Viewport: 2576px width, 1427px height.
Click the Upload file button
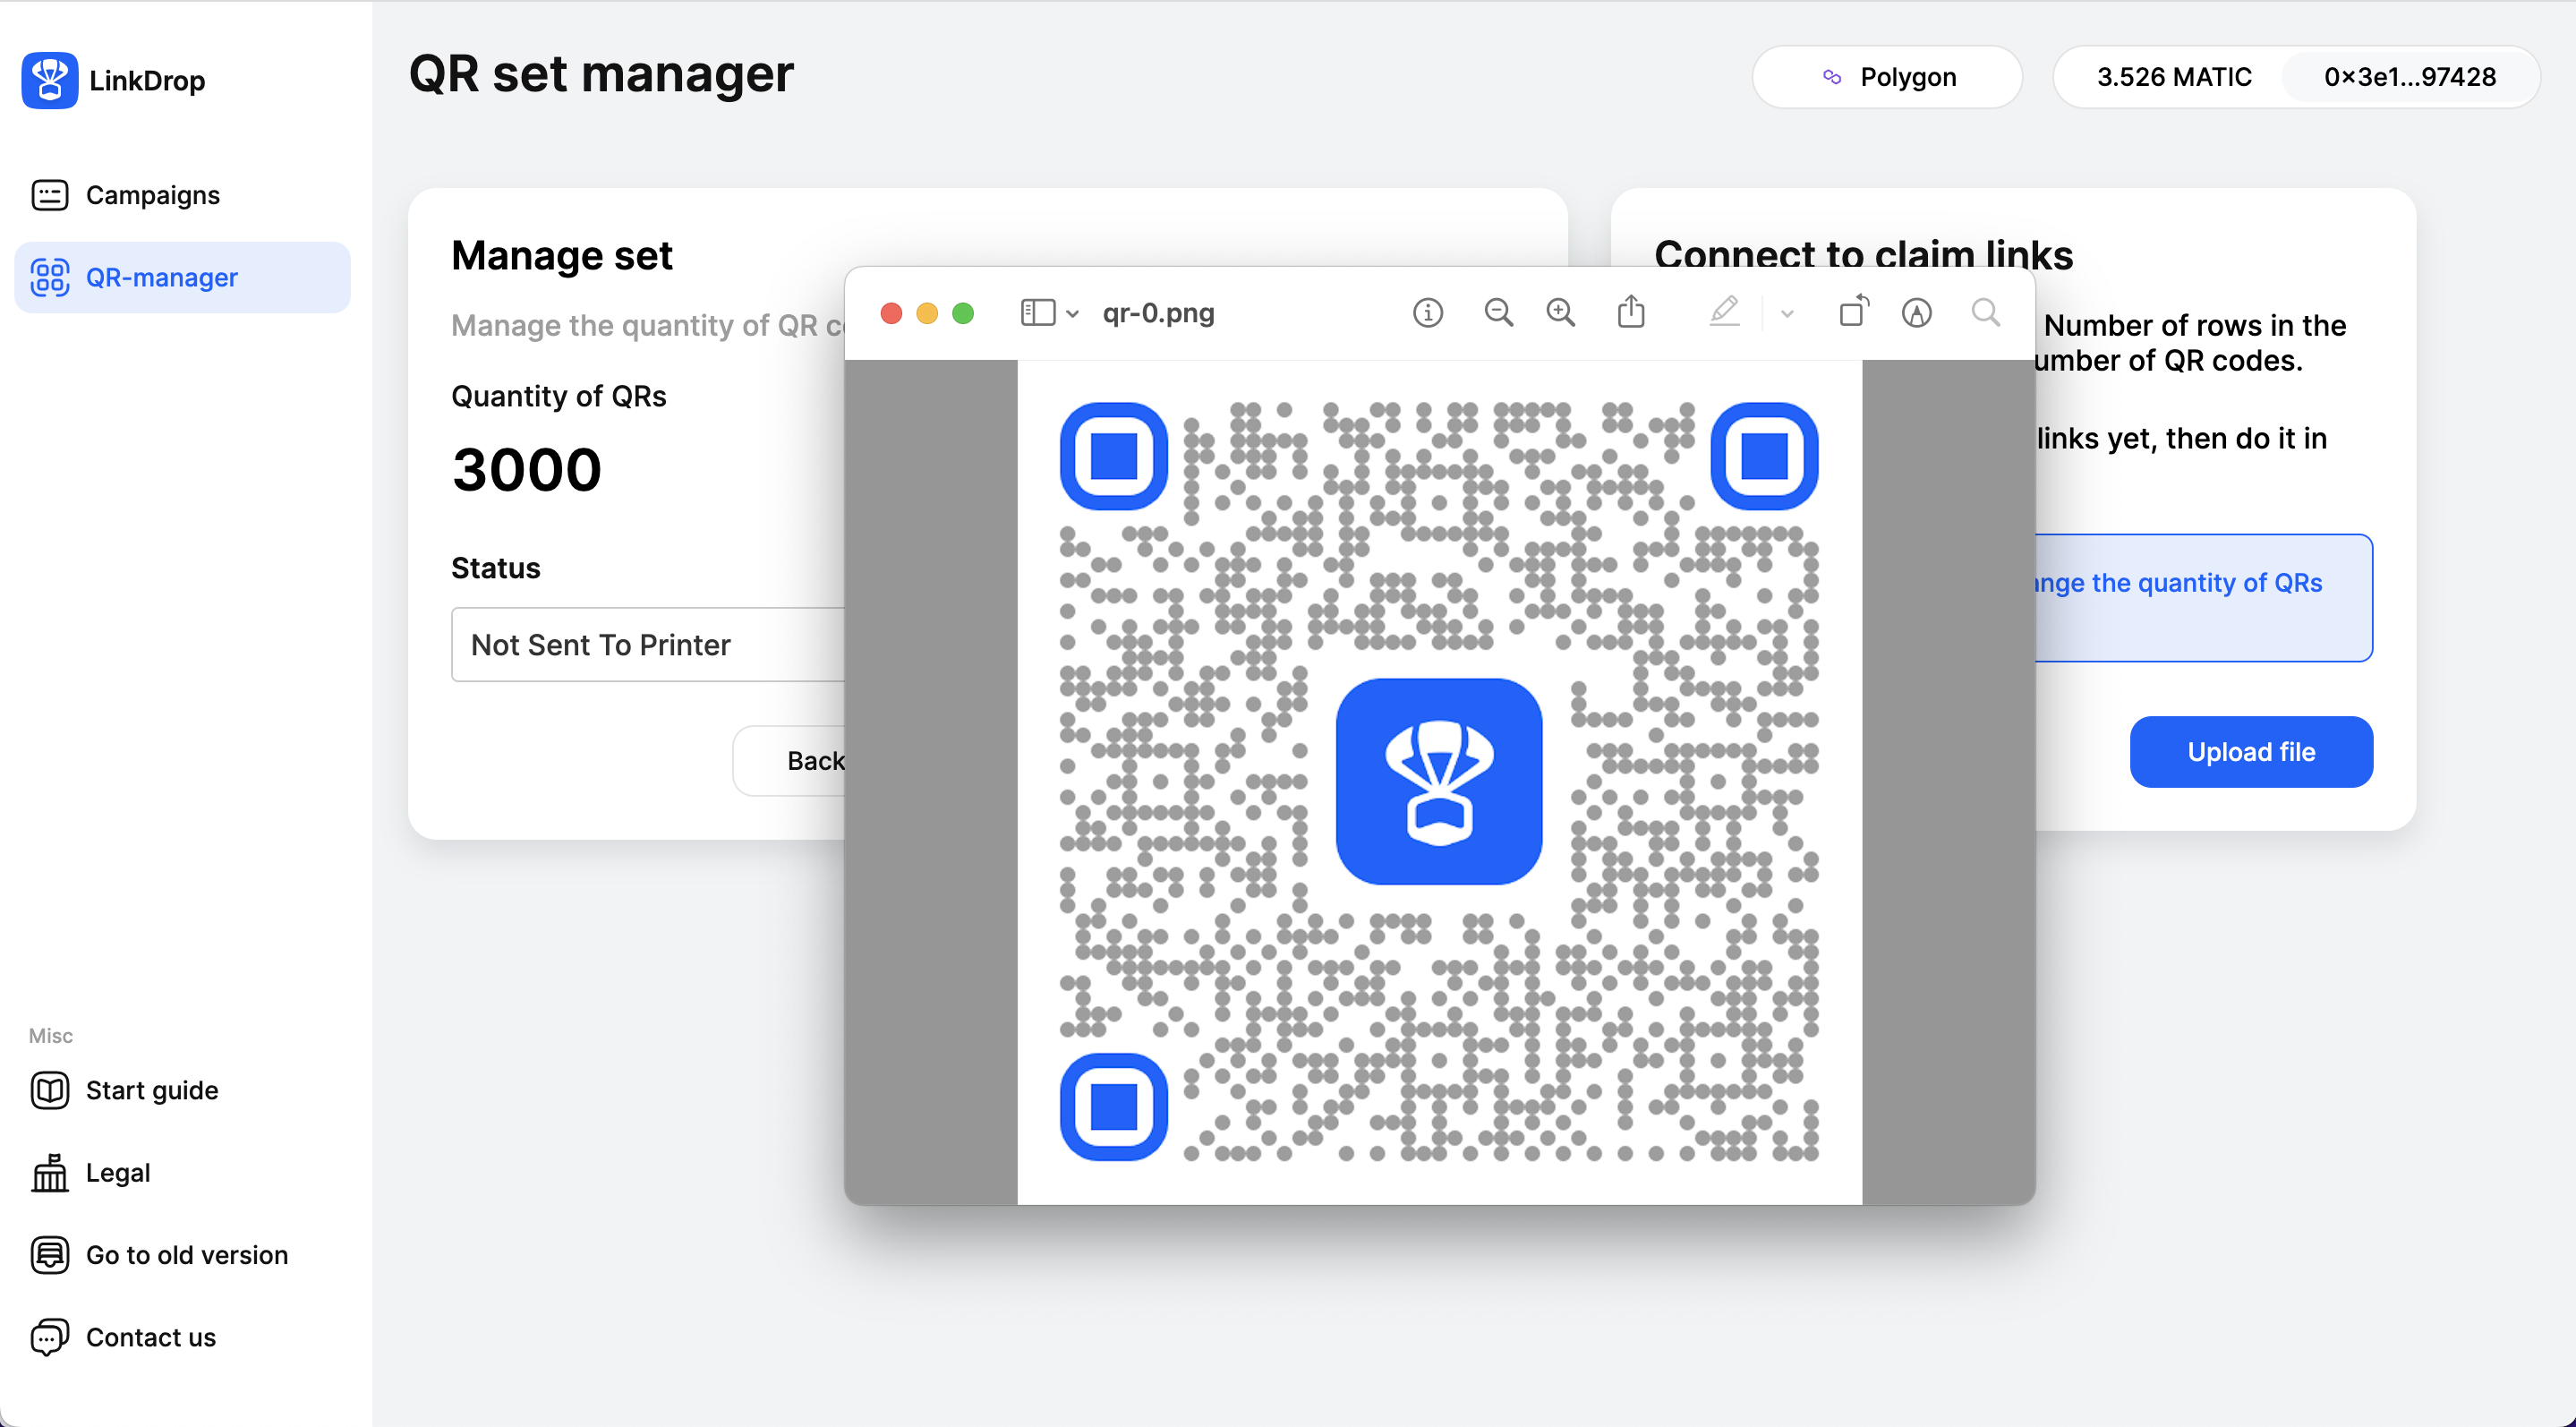point(2250,752)
